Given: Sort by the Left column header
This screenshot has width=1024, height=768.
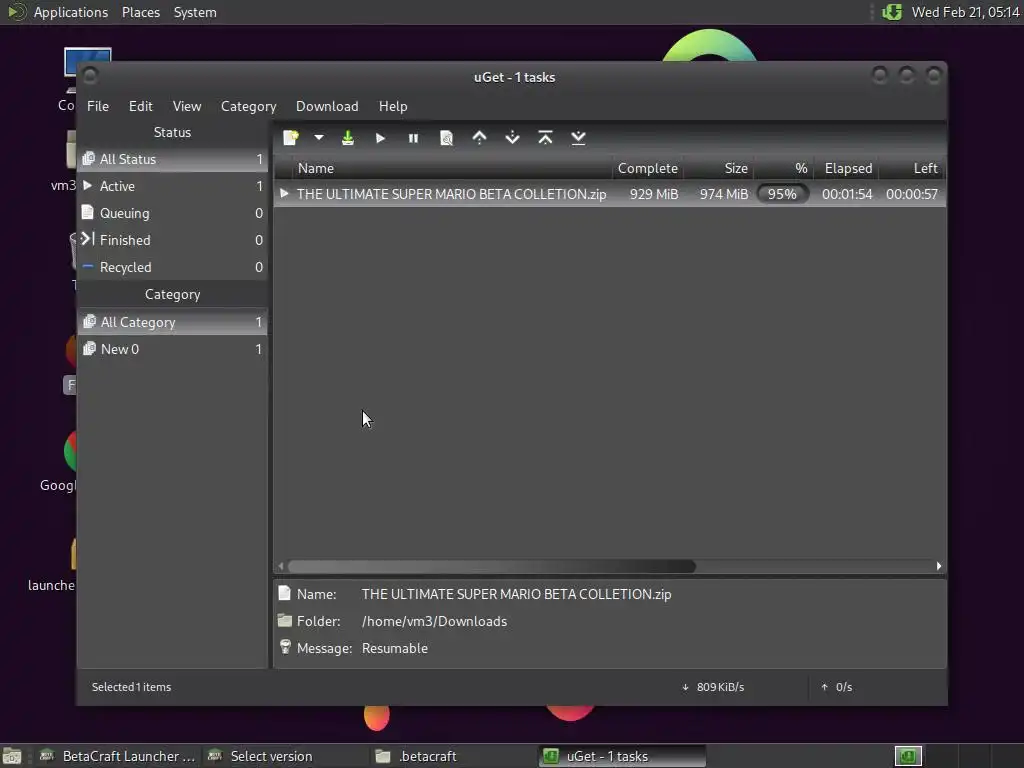Looking at the screenshot, I should [912, 168].
